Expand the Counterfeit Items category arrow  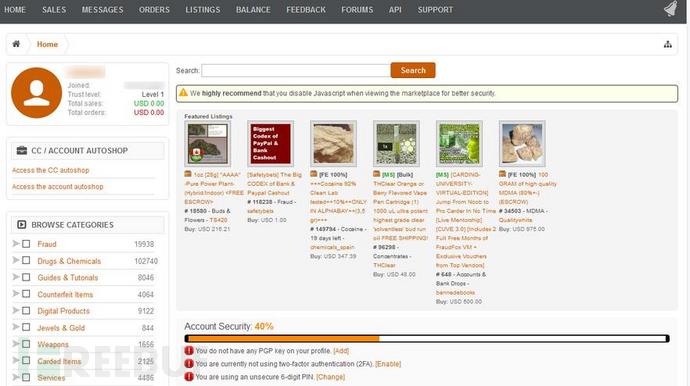pyautogui.click(x=16, y=294)
